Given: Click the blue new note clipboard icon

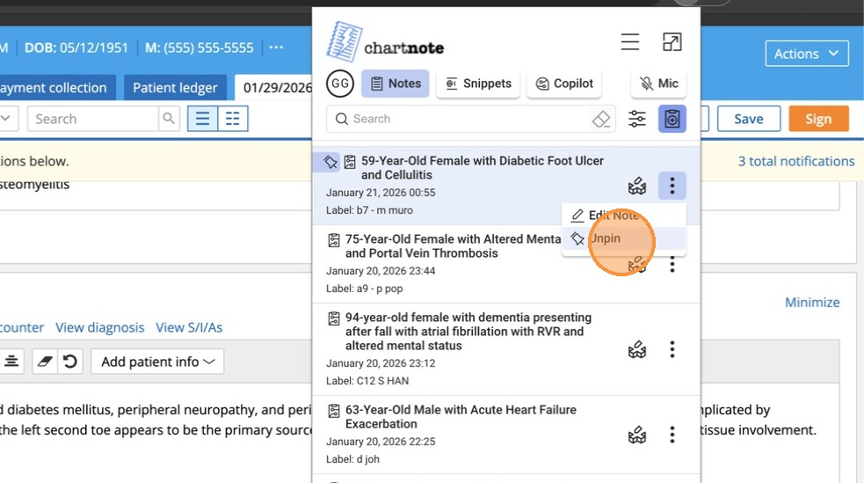Looking at the screenshot, I should (x=672, y=119).
